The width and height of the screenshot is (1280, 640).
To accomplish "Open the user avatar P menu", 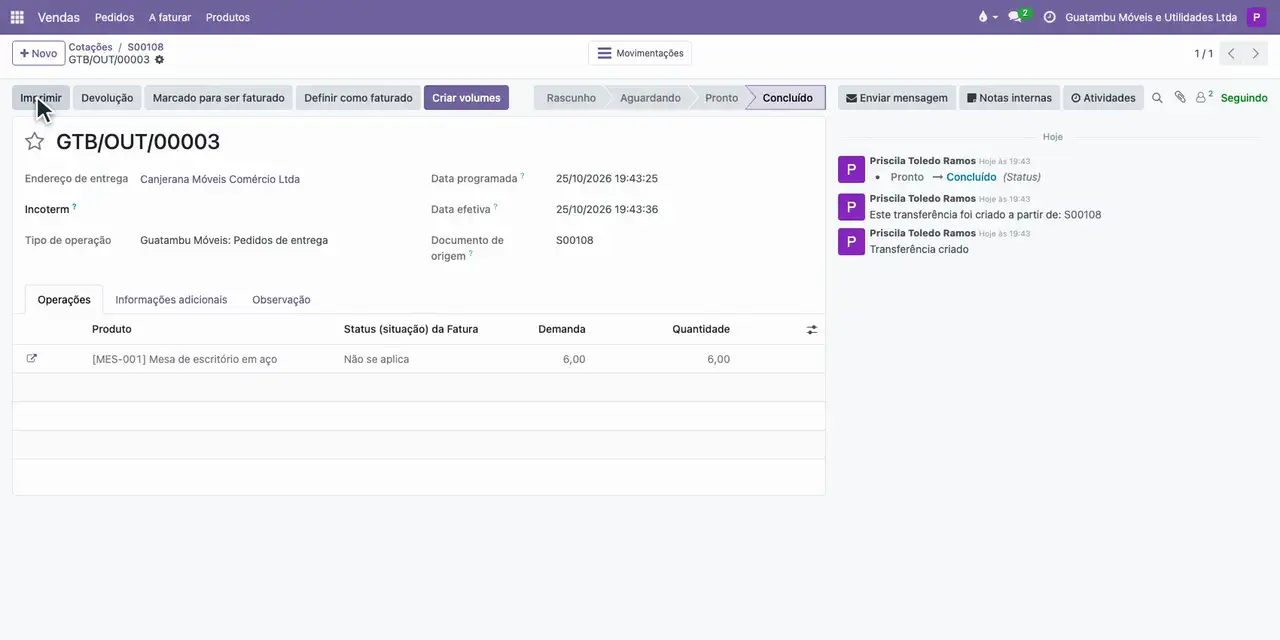I will (1256, 17).
